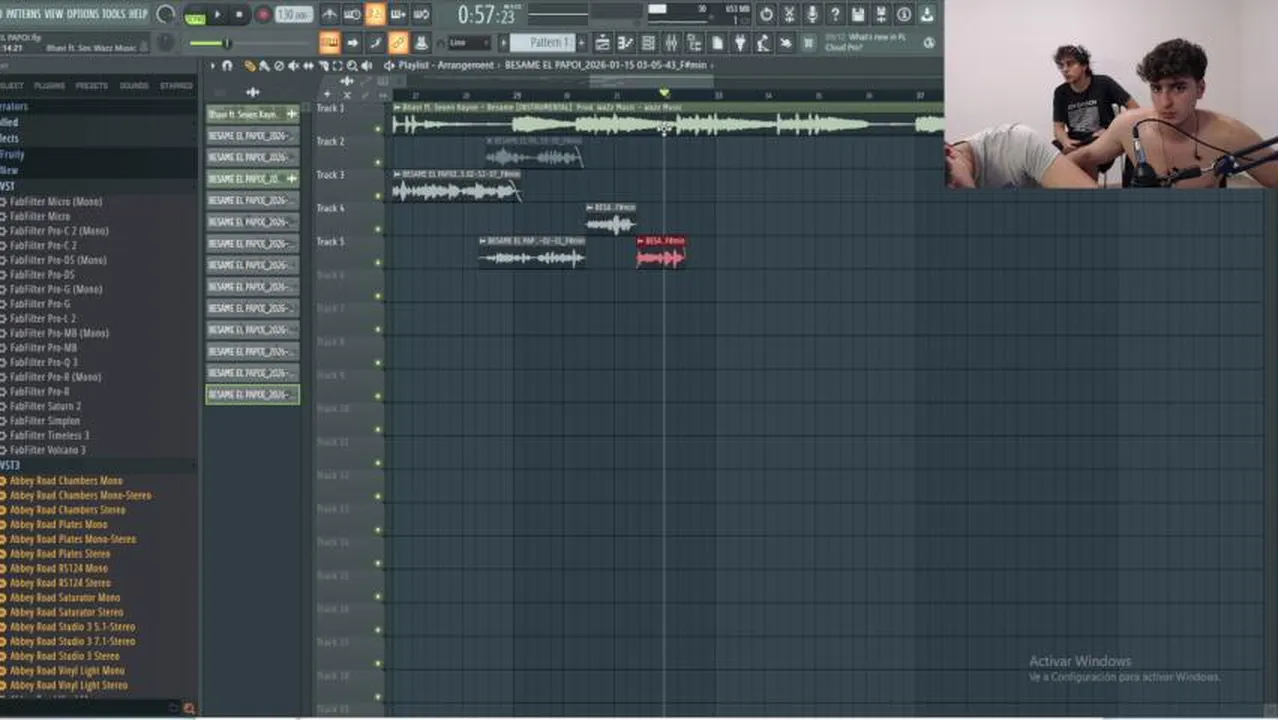The height and width of the screenshot is (720, 1278).
Task: Open the PATTERNS menu
Action: pos(23,13)
